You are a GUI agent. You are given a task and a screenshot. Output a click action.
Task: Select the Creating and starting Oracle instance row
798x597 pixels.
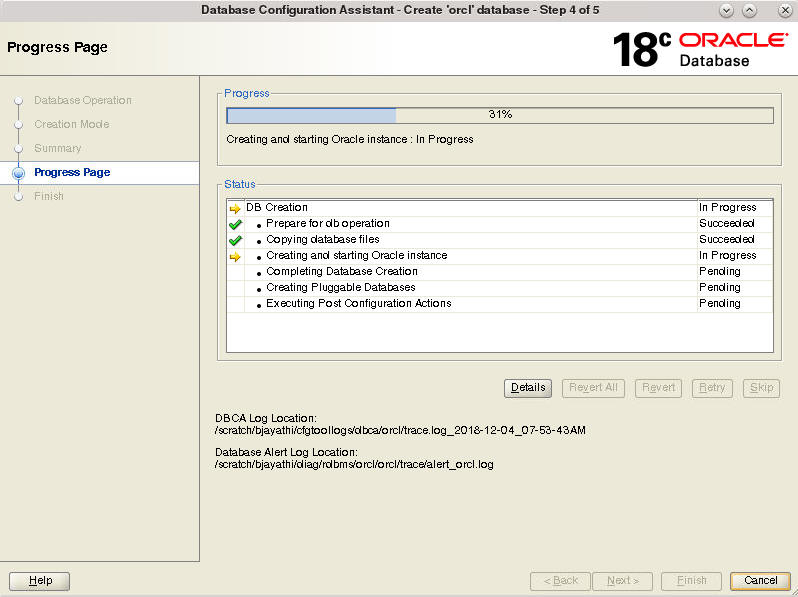[500, 255]
